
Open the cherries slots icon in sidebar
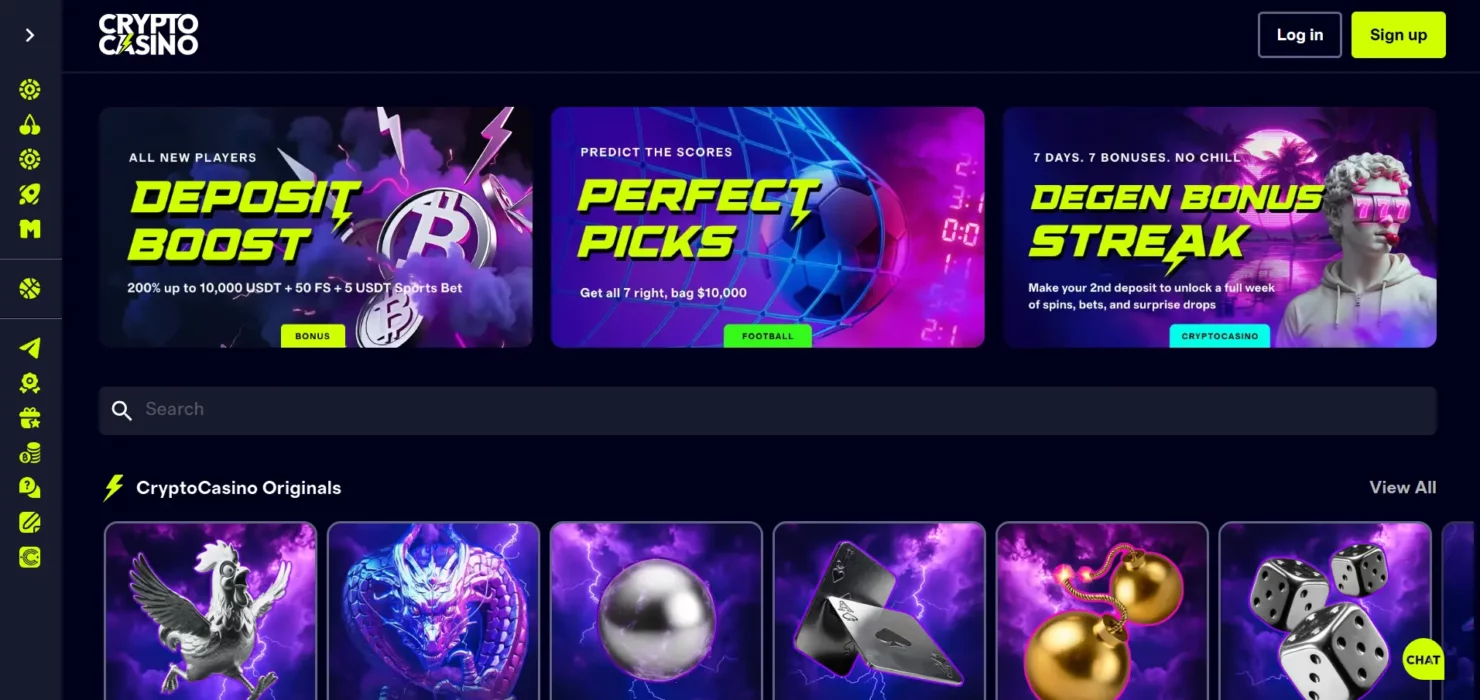(30, 125)
